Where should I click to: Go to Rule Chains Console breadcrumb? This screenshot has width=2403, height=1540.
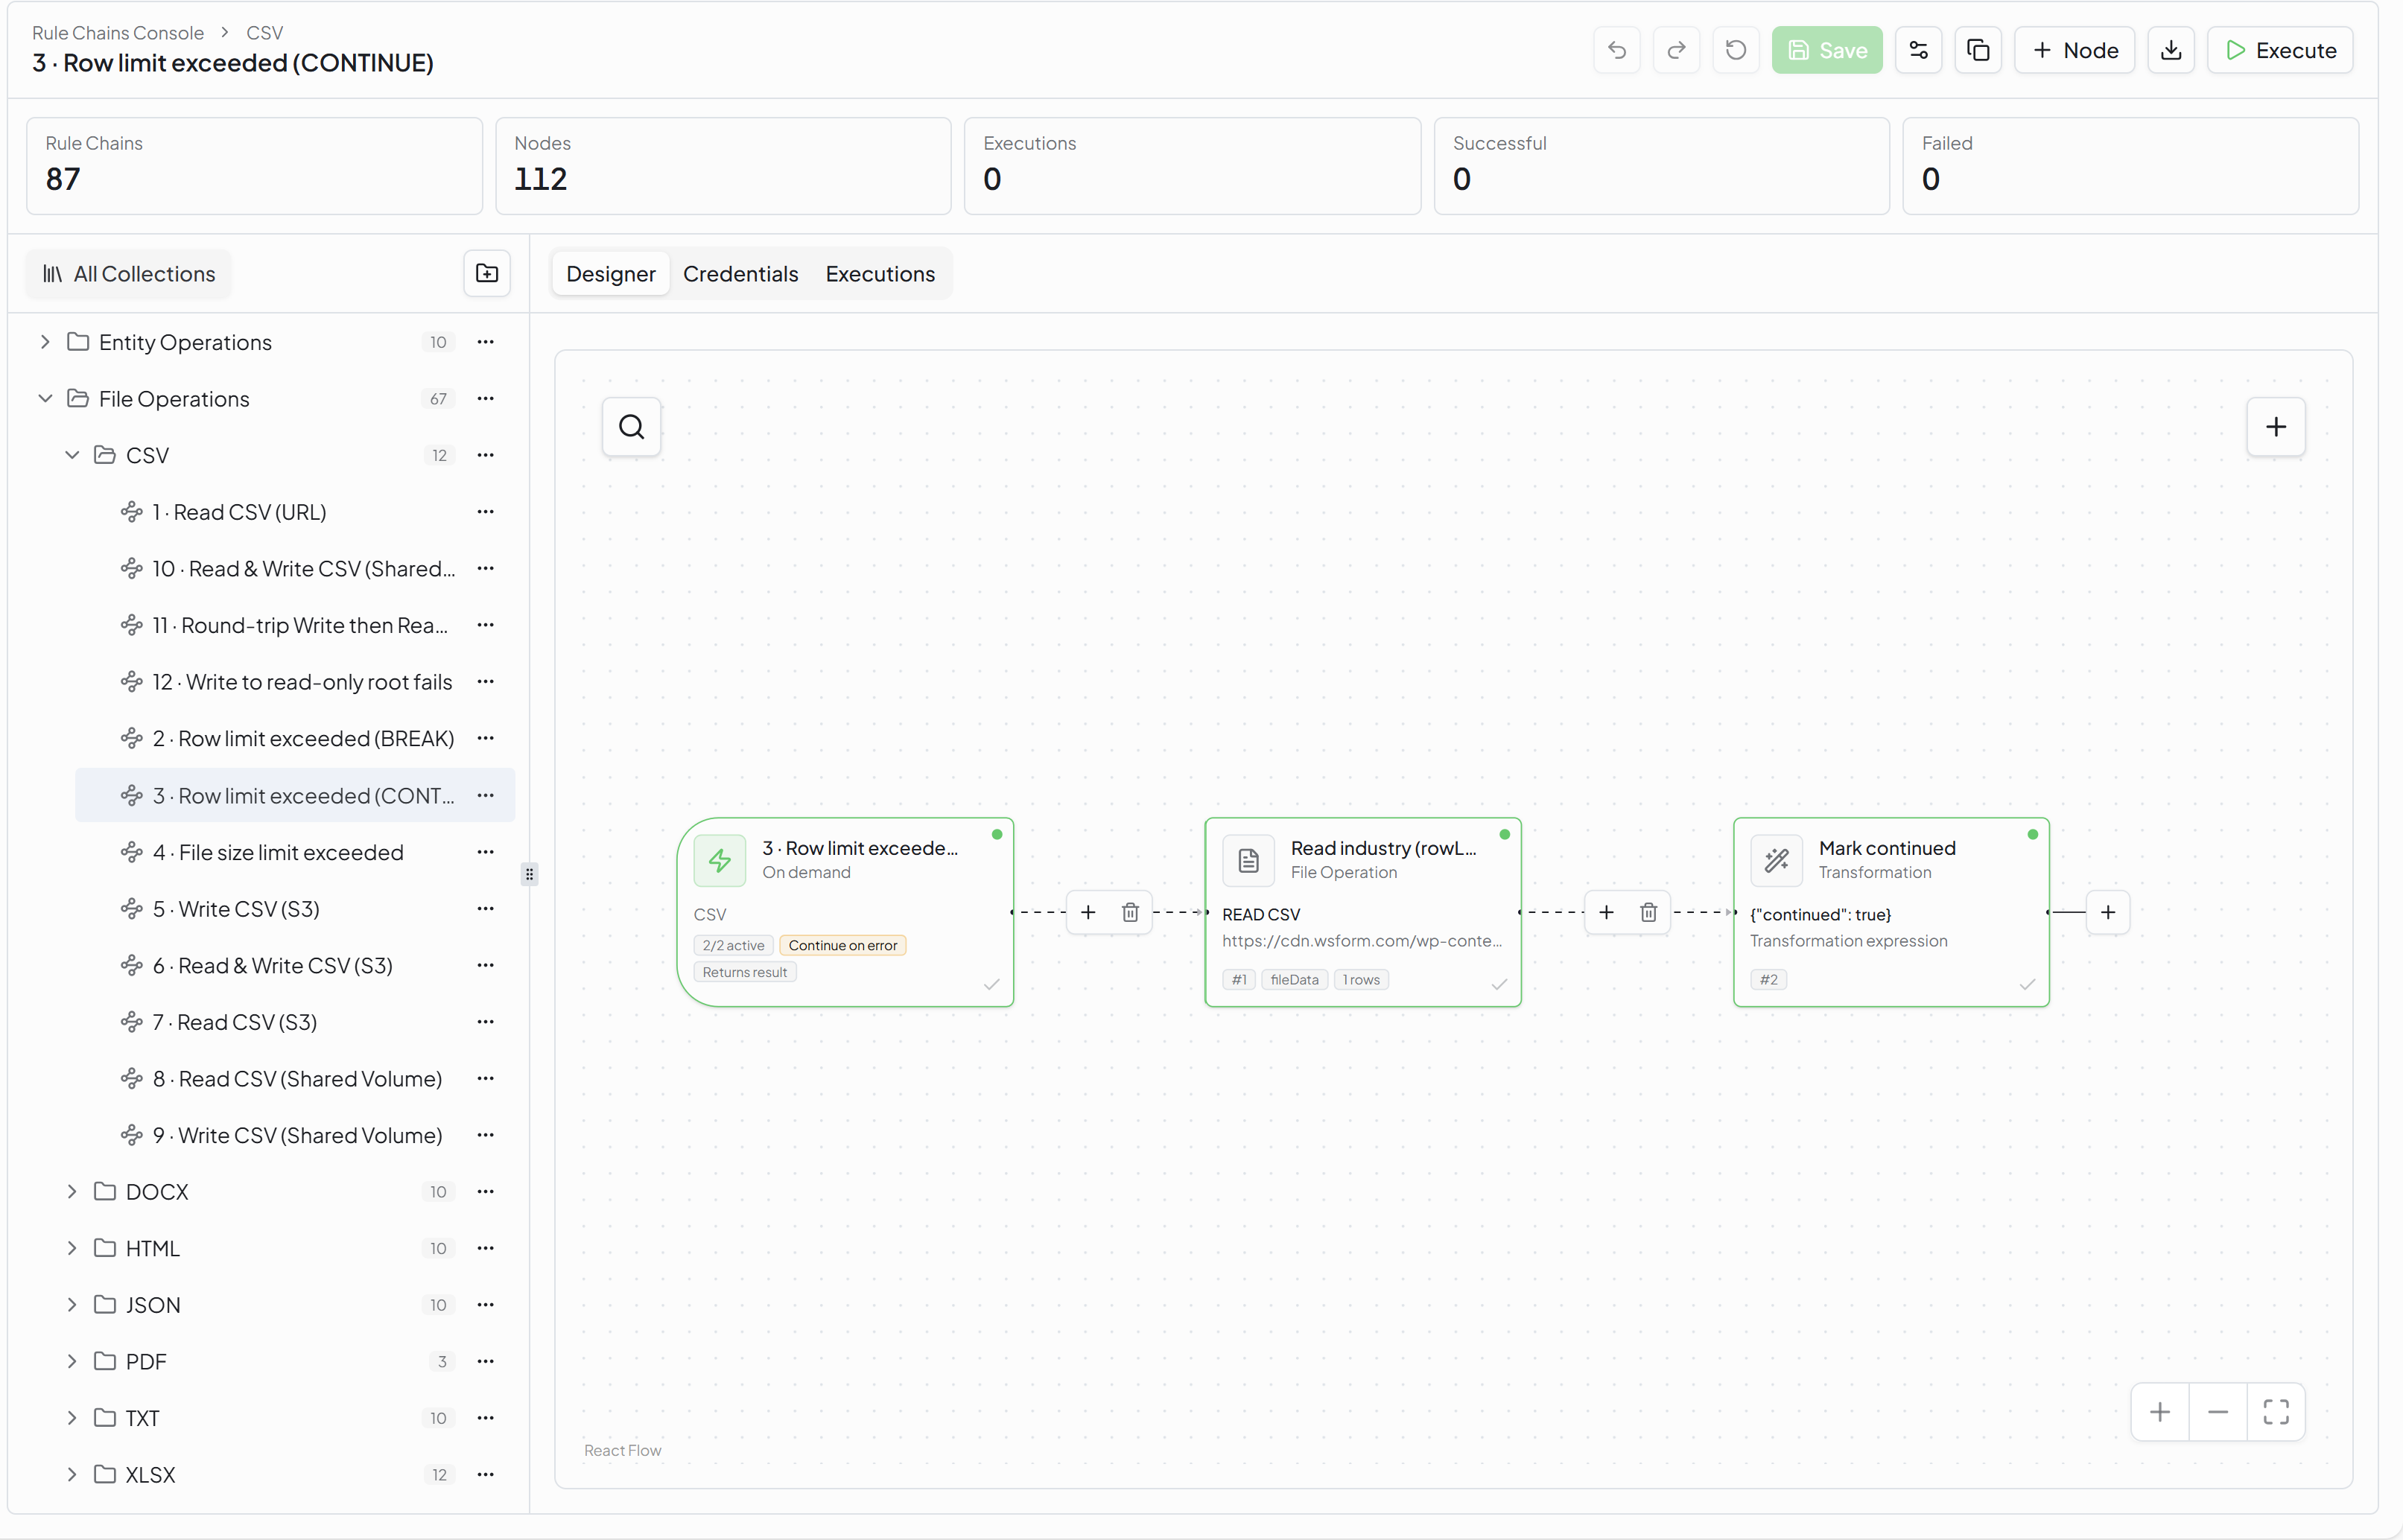(118, 33)
